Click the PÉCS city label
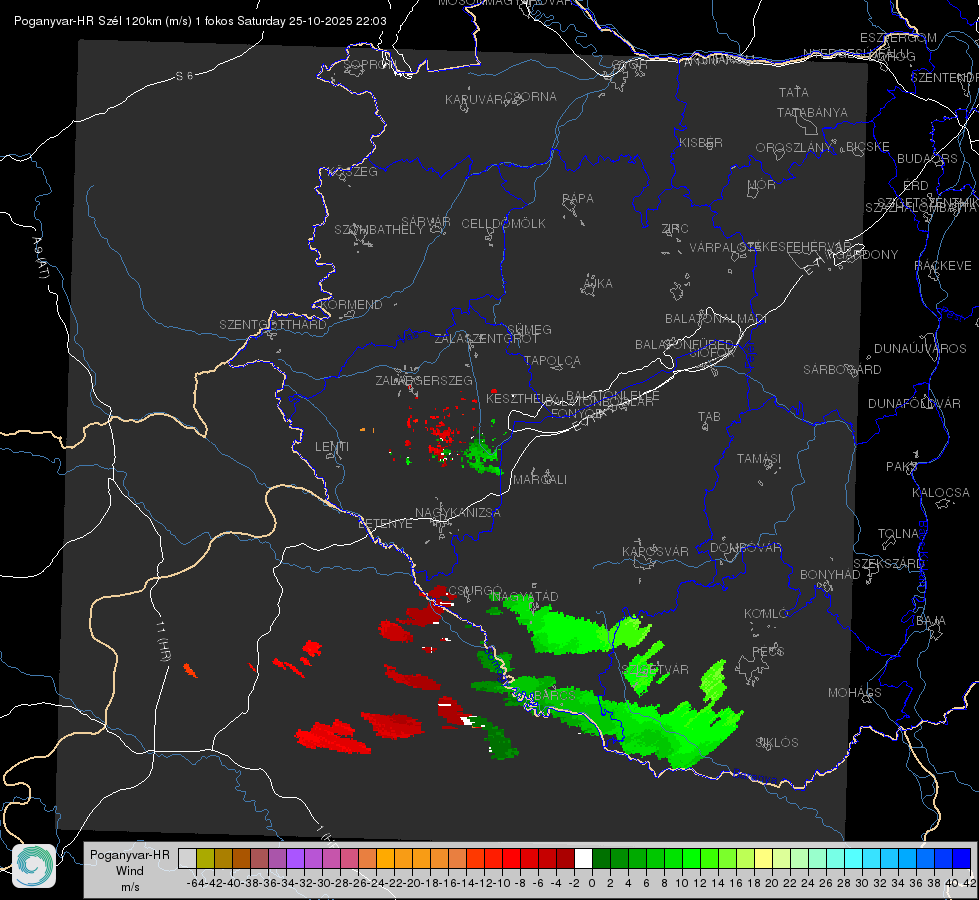Screen dimensions: 979x900 tap(767, 651)
